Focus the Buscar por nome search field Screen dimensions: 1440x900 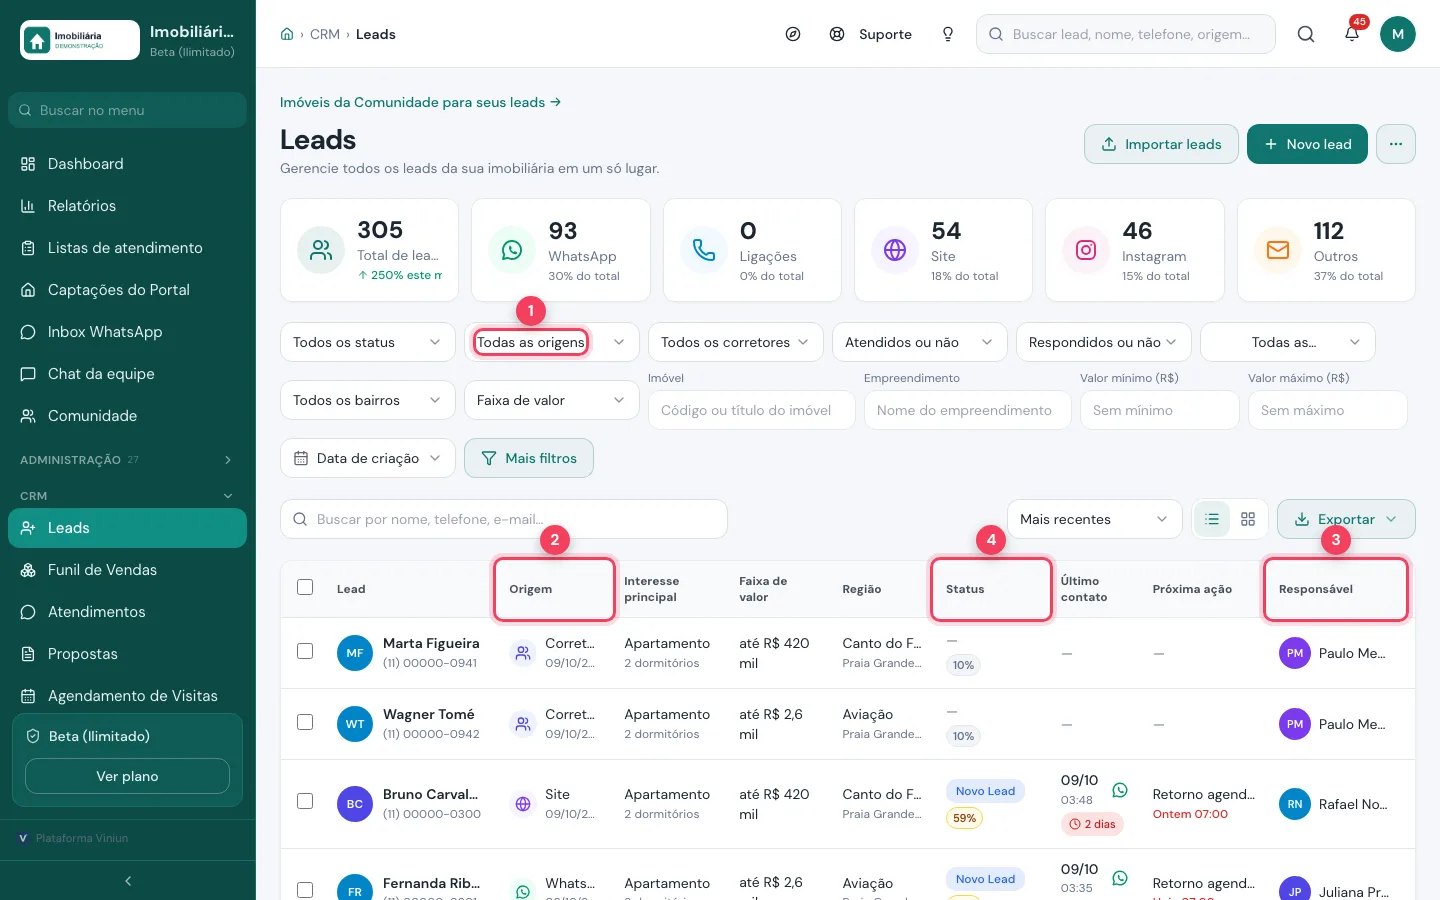point(504,519)
